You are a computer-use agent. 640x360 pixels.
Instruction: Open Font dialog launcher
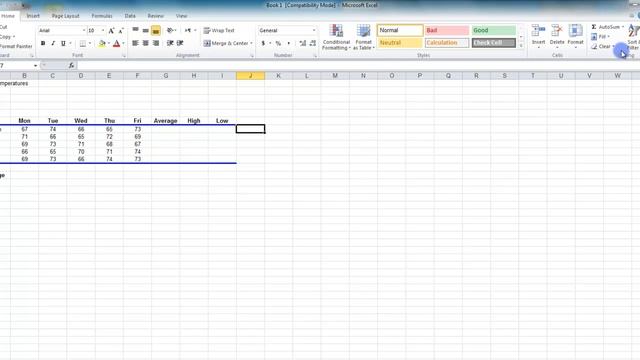point(124,56)
